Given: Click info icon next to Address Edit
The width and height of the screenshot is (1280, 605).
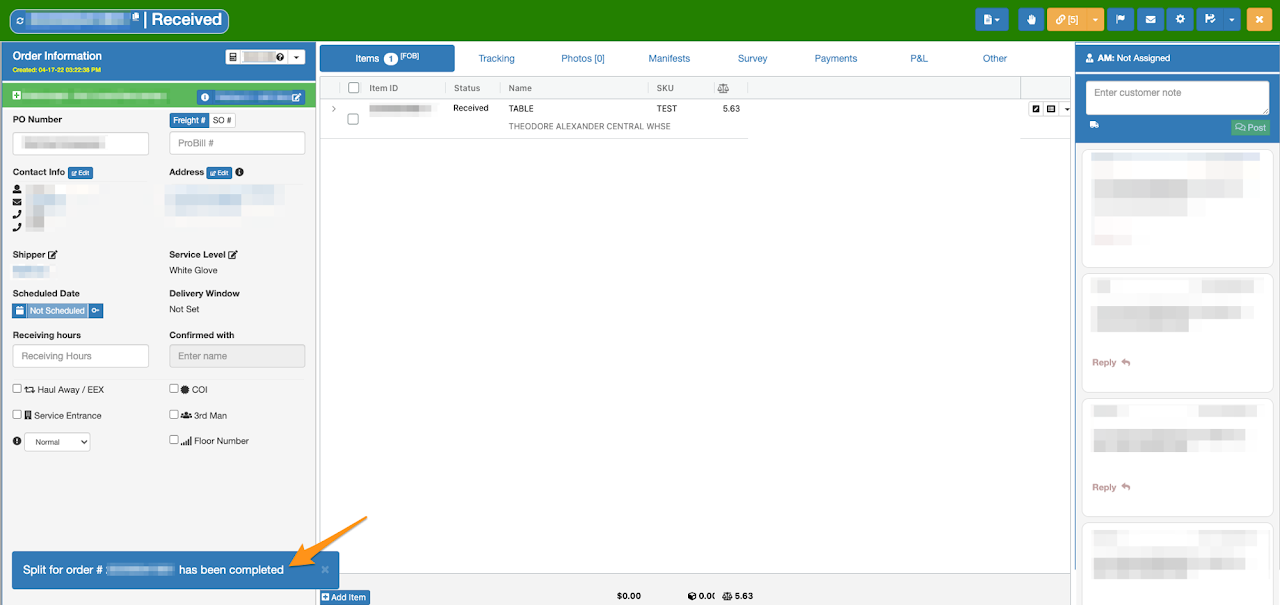Looking at the screenshot, I should [240, 172].
